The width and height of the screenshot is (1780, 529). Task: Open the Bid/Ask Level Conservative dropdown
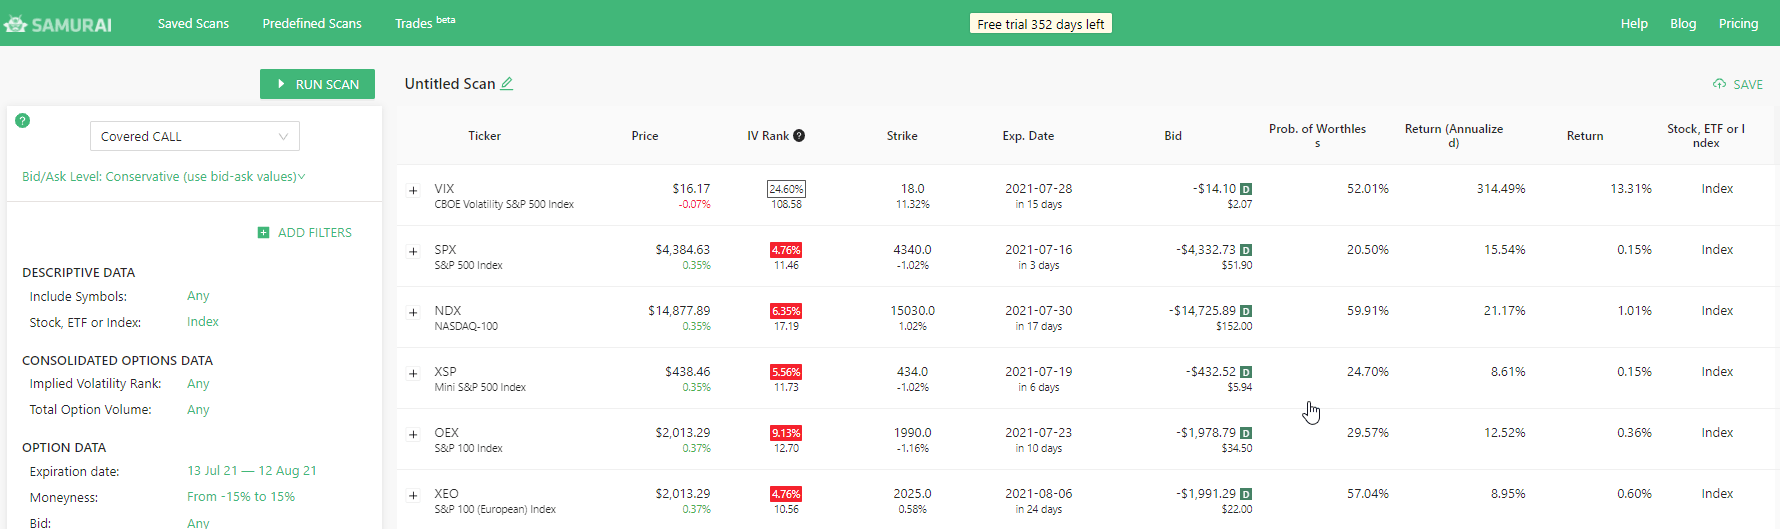(164, 177)
